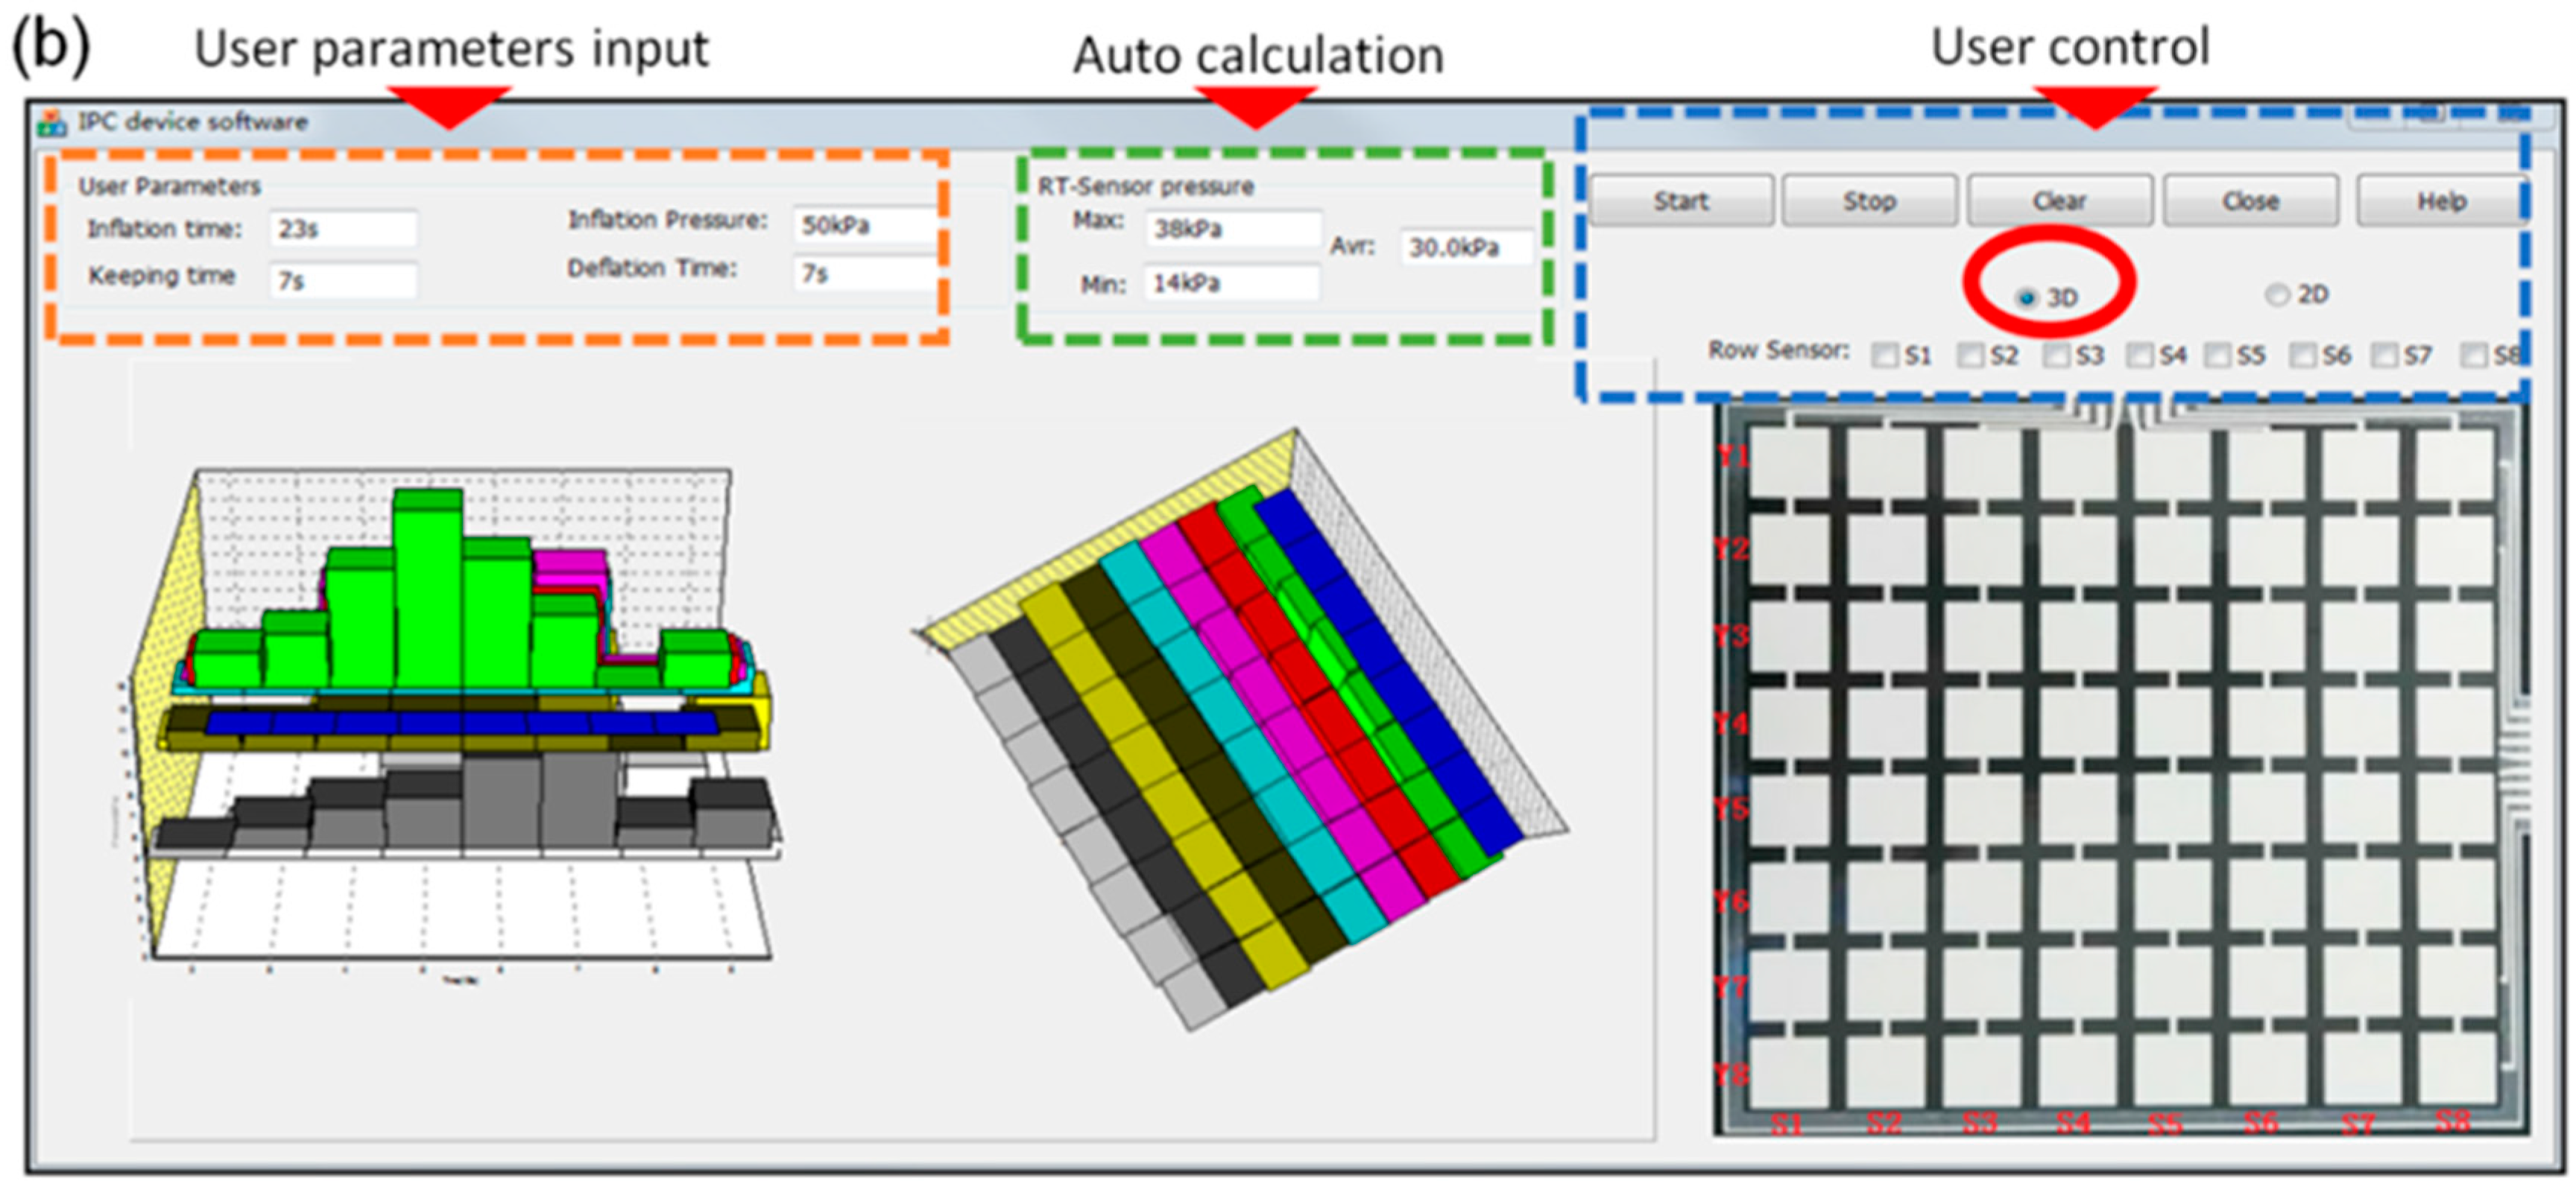Select the 2D view radio button

click(2277, 295)
